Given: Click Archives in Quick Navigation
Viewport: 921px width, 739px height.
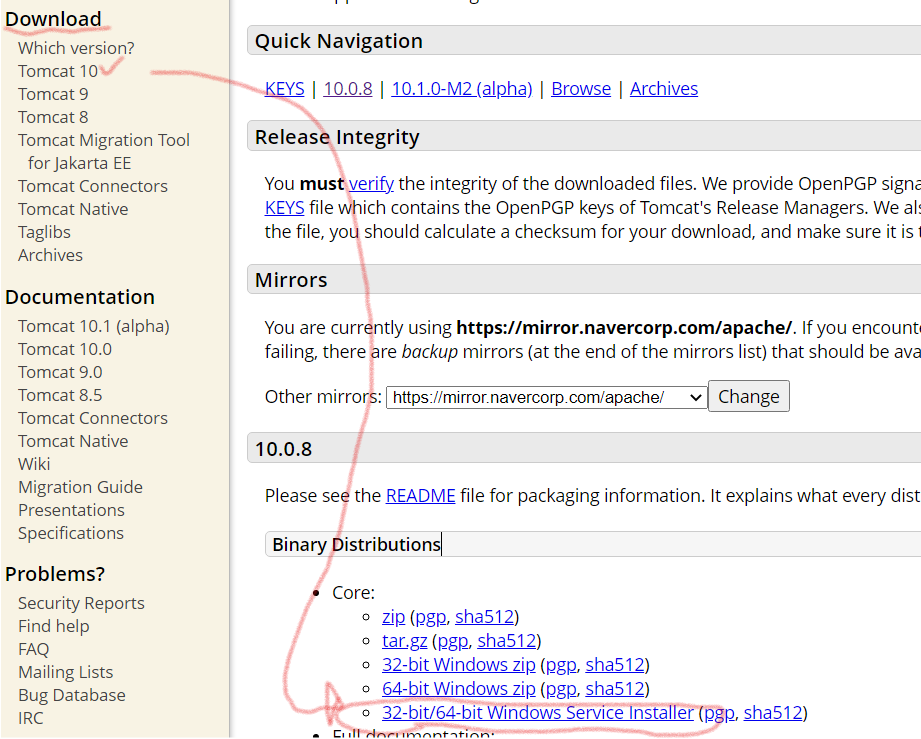Looking at the screenshot, I should click(x=664, y=89).
